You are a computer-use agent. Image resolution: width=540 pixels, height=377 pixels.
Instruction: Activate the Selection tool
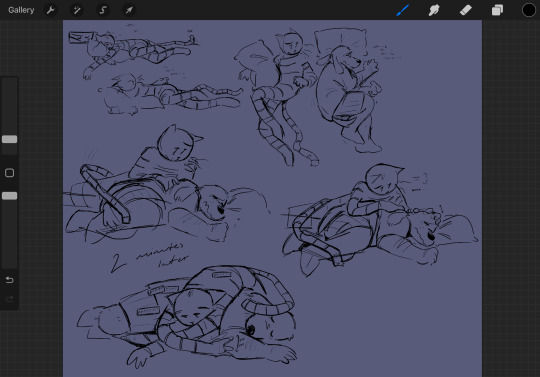[103, 10]
